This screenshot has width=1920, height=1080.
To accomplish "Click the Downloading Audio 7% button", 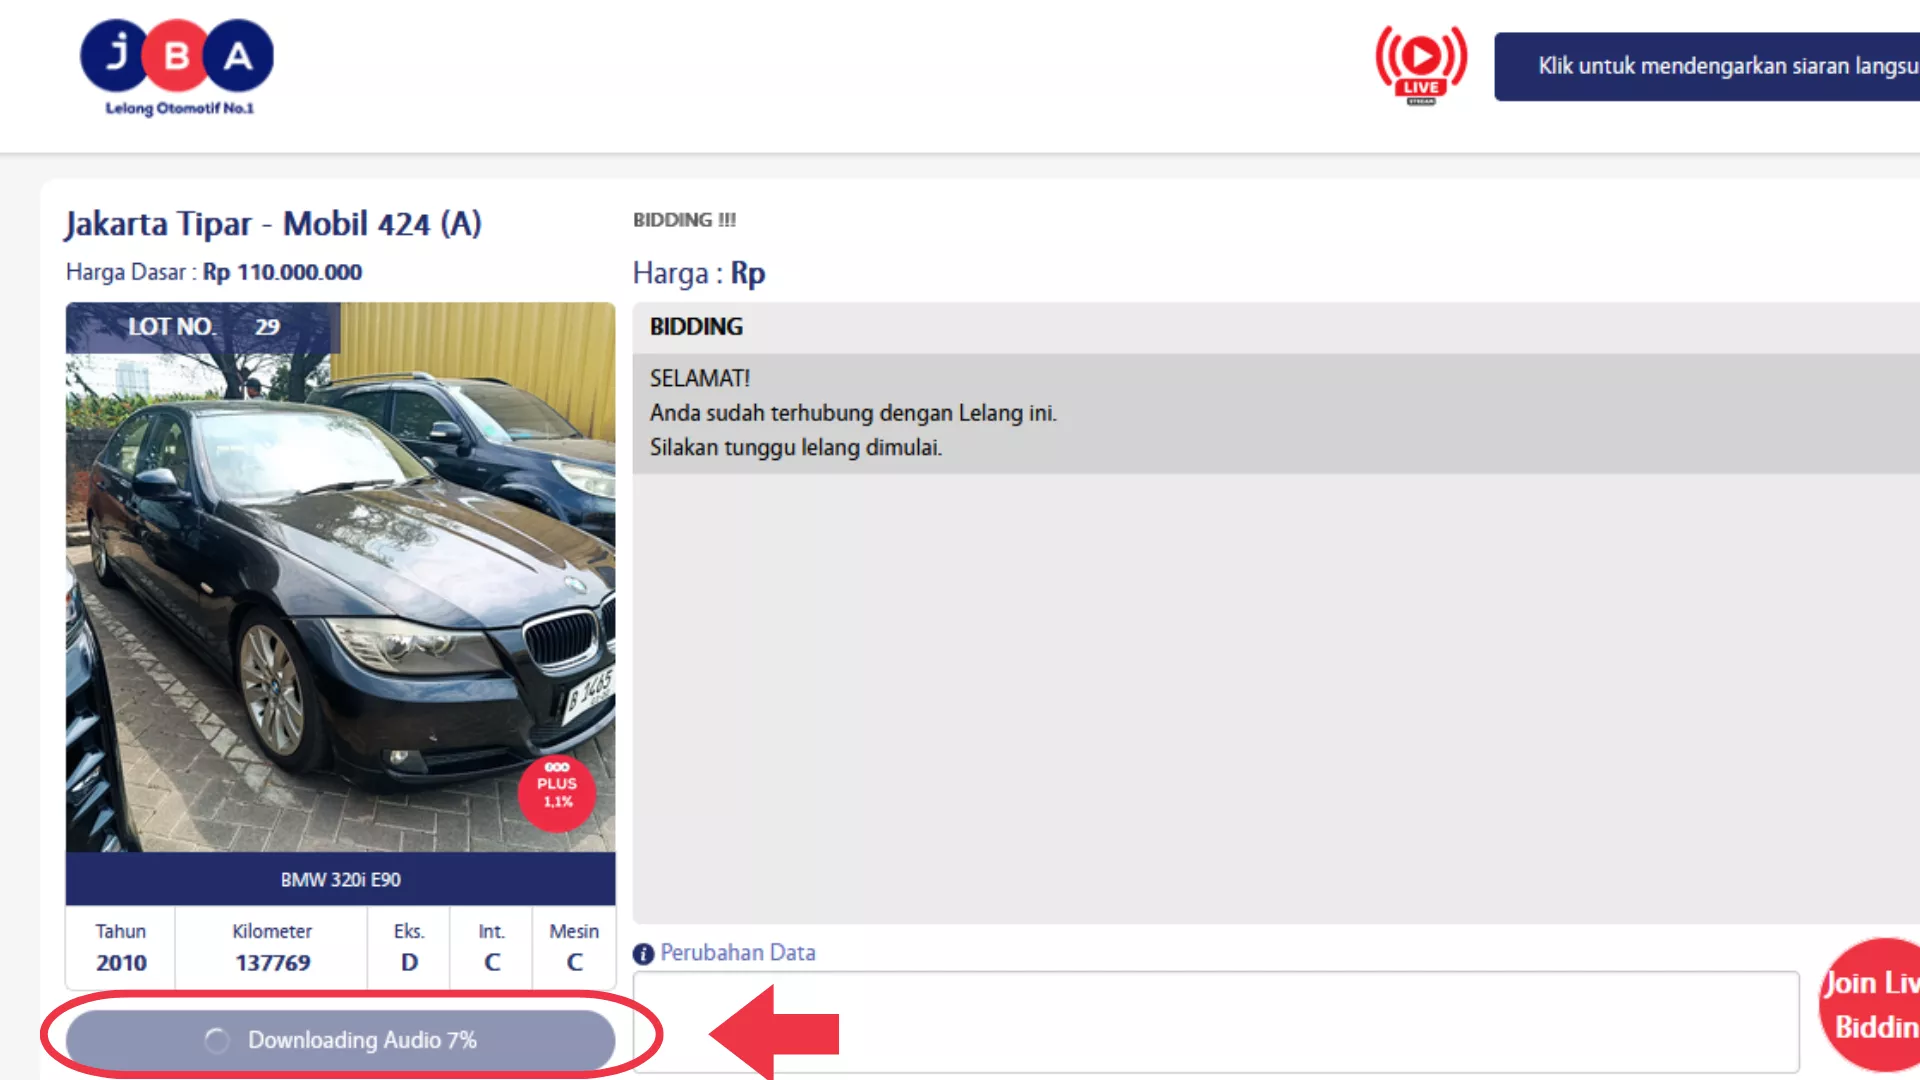I will 340,1040.
